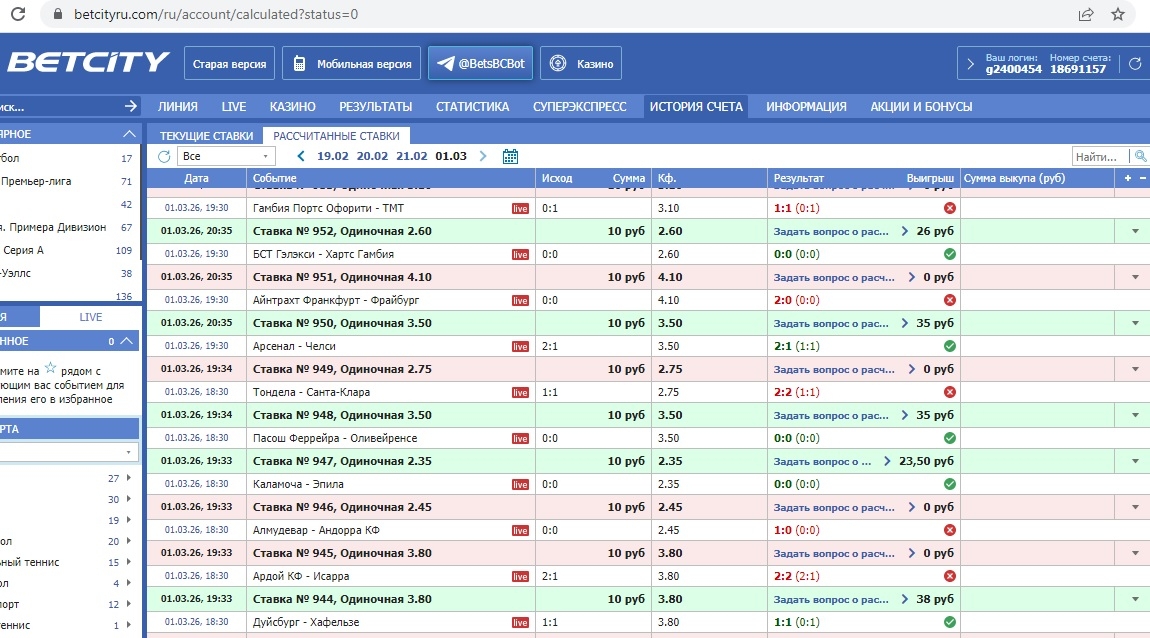Open the РЕЗУЛЬТАТЫ menu item
Image resolution: width=1150 pixels, height=638 pixels.
click(375, 106)
